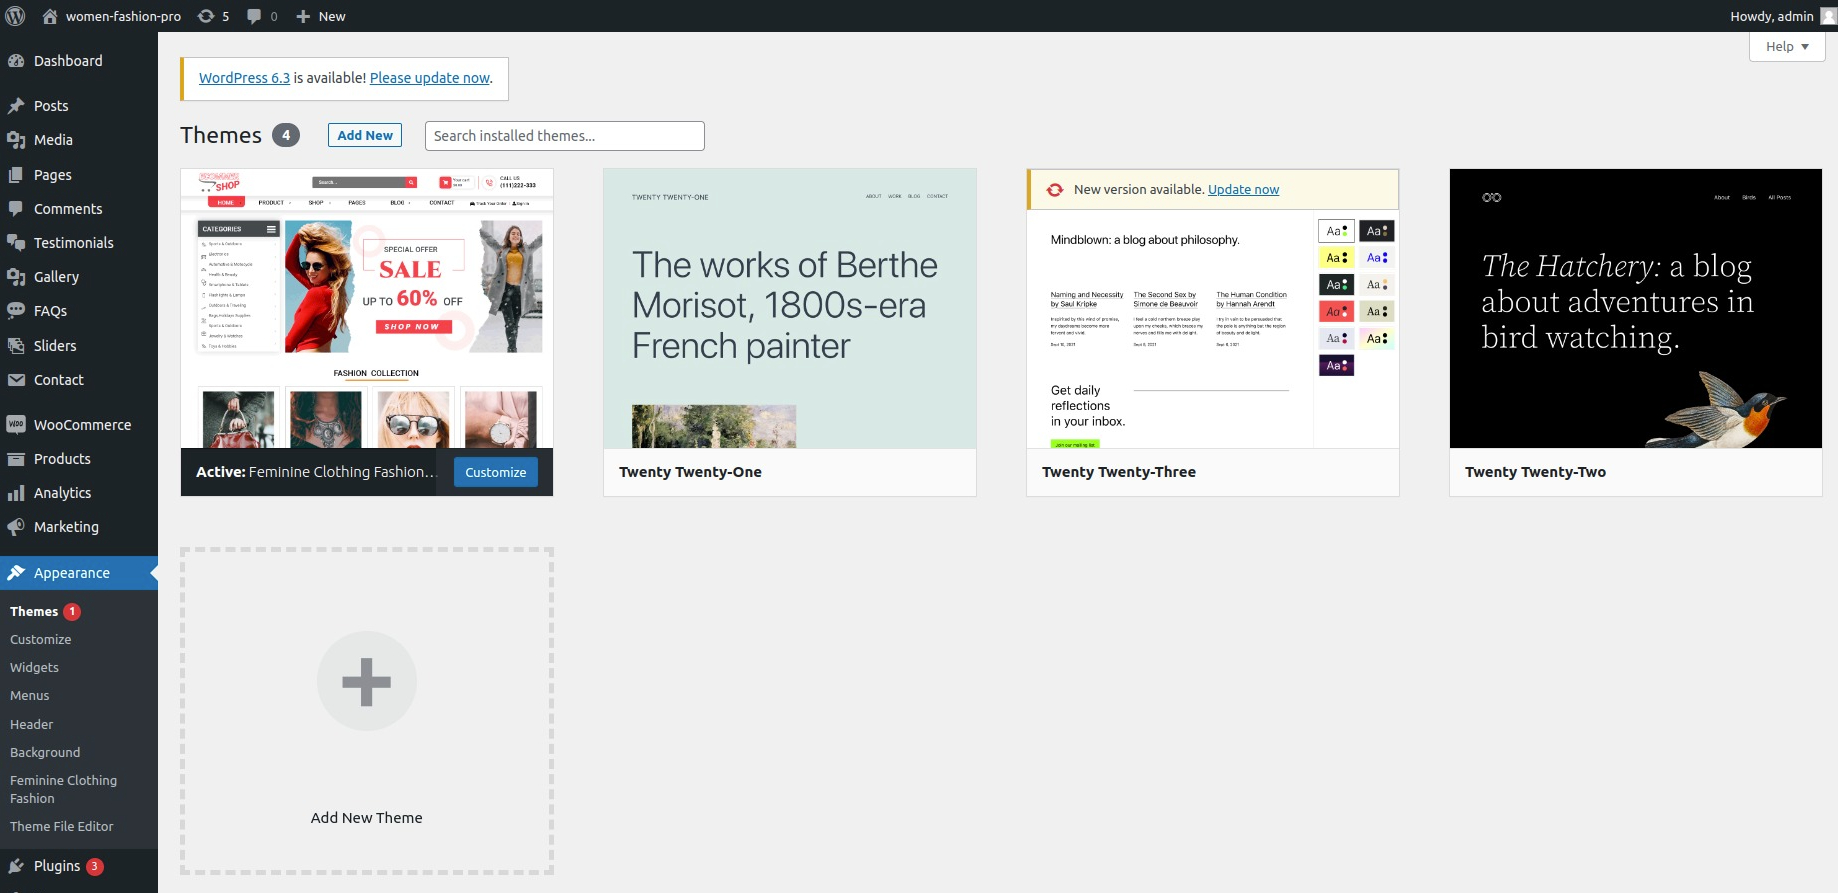This screenshot has height=893, width=1838.
Task: Click the Appearance paintbrush icon
Action: coord(16,573)
